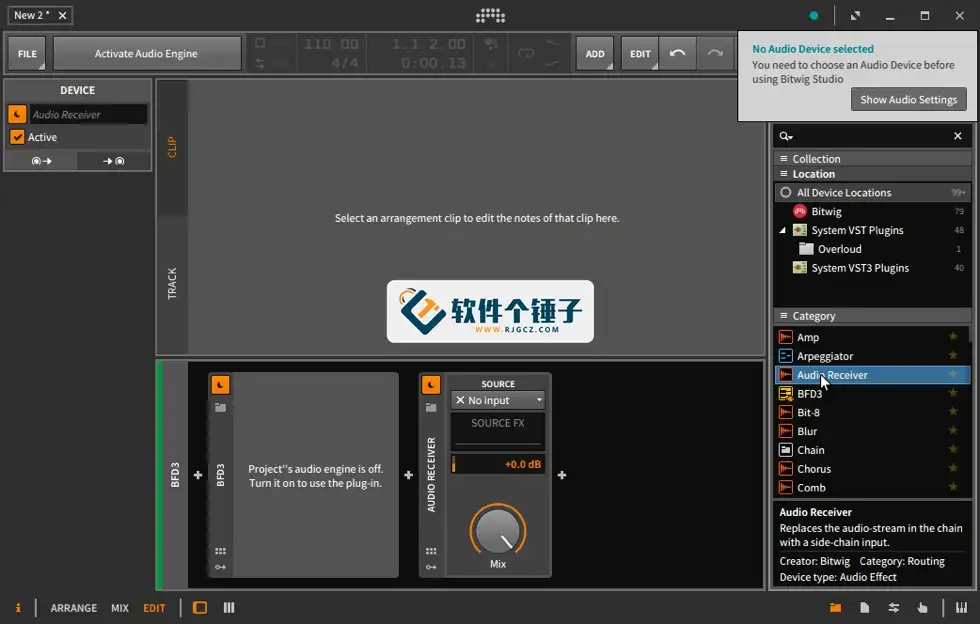This screenshot has width=980, height=624.
Task: Star the Bit-8 device
Action: pyautogui.click(x=953, y=411)
